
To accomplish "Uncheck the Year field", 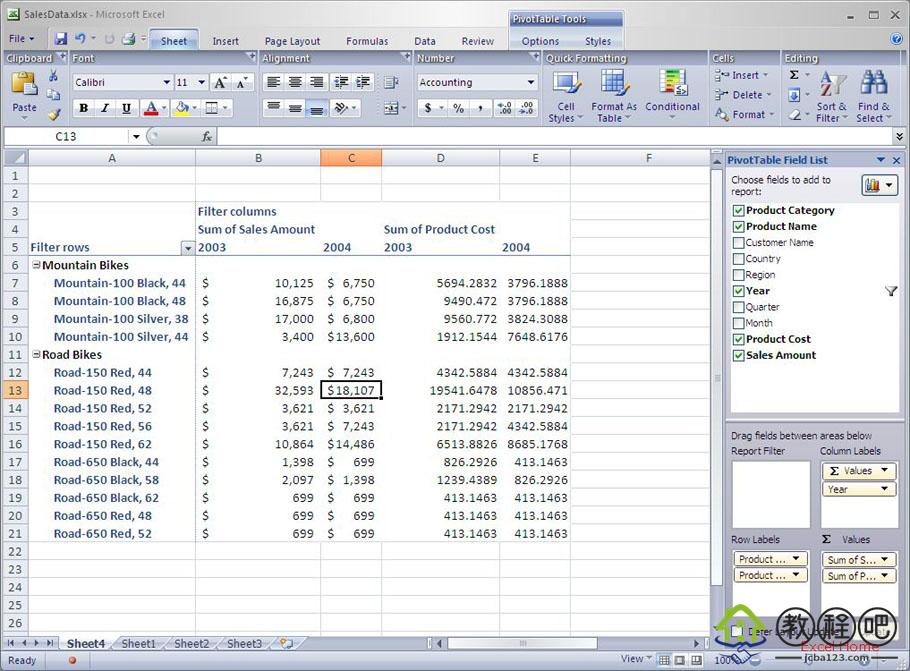I will click(738, 291).
